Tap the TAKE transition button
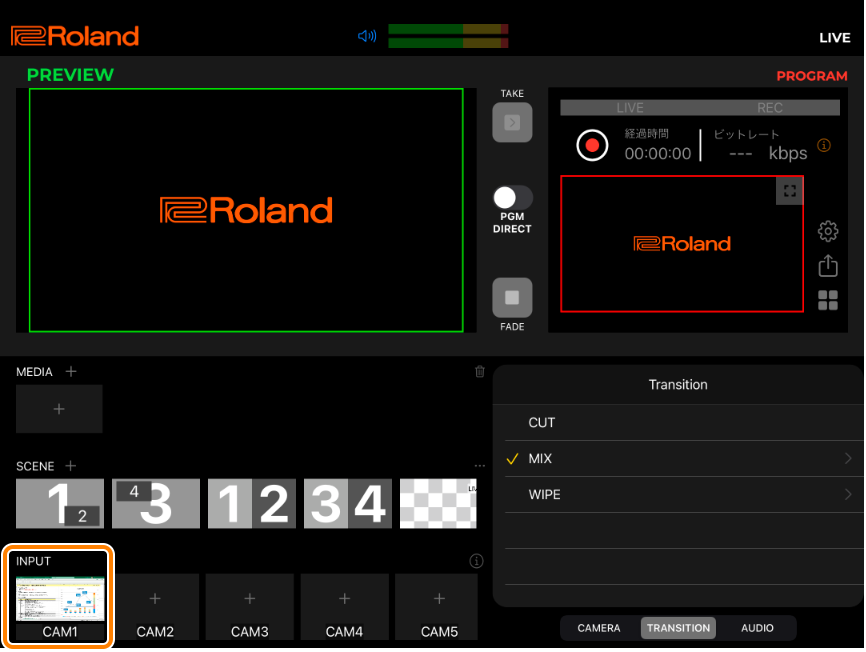 point(512,122)
